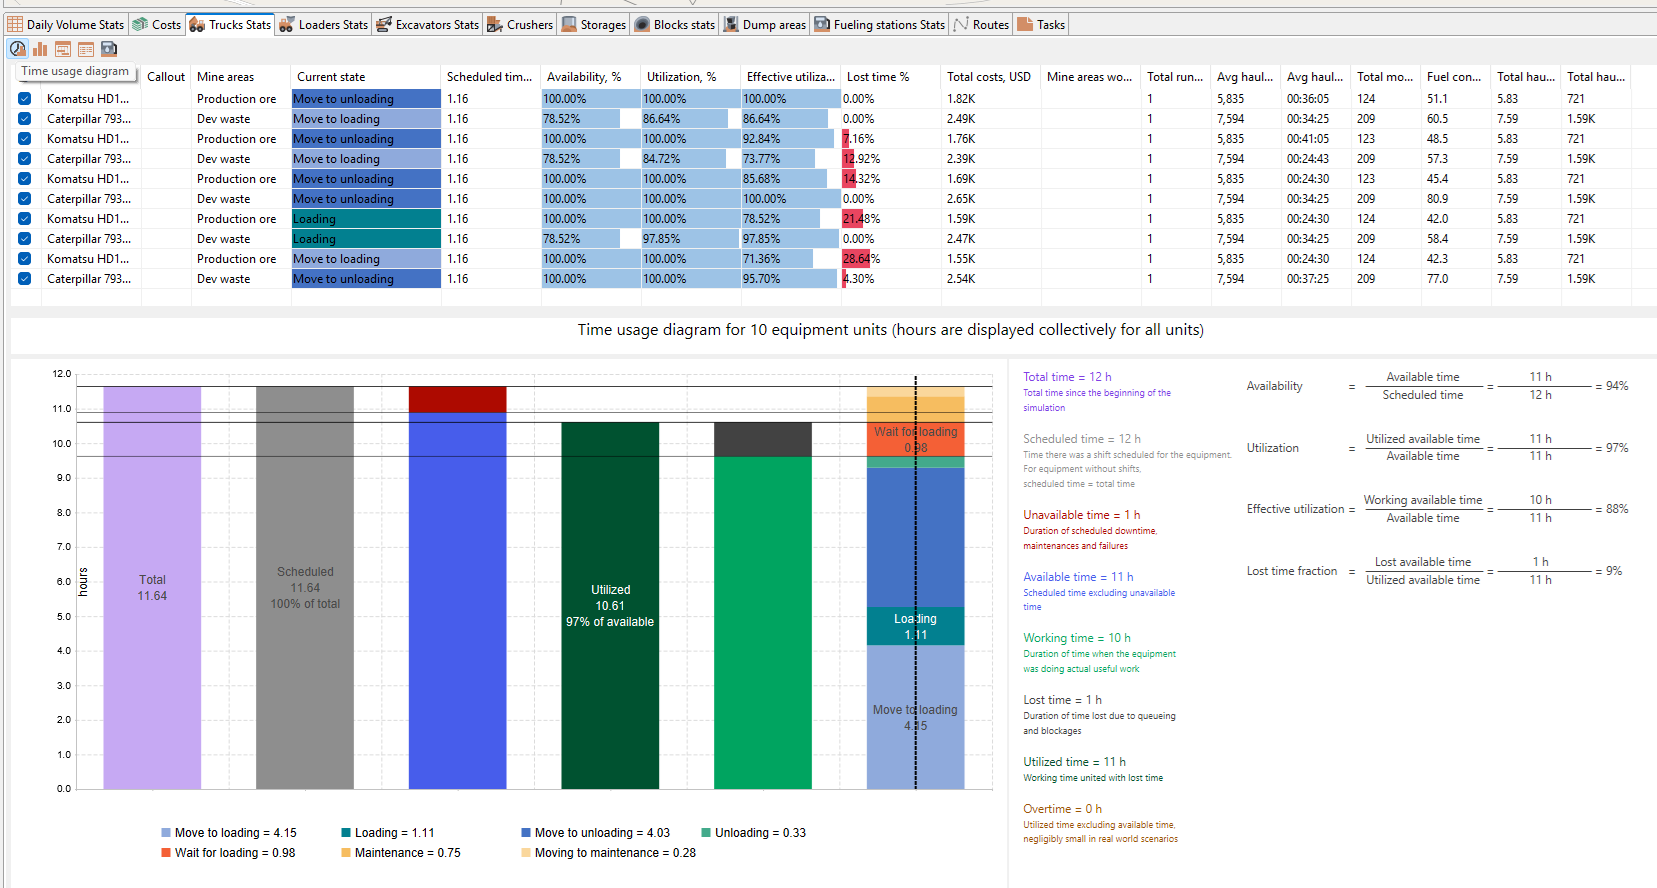Sort by Callout column header
This screenshot has width=1657, height=888.
pos(166,77)
